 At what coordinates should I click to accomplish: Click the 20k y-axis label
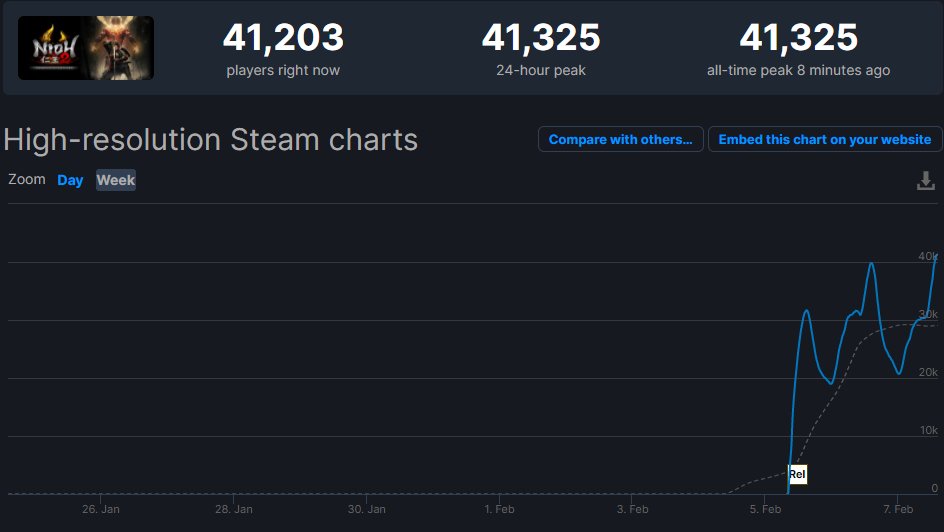point(928,372)
